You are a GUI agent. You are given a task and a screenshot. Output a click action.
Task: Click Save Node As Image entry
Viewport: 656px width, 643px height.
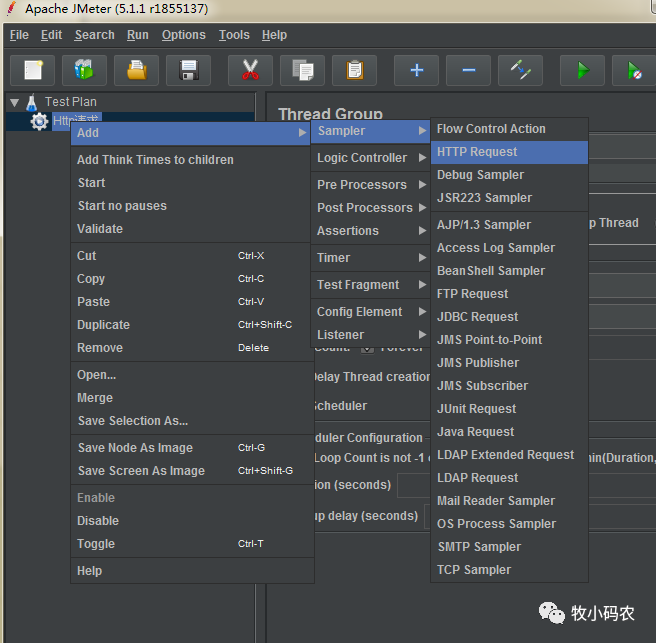coord(190,448)
